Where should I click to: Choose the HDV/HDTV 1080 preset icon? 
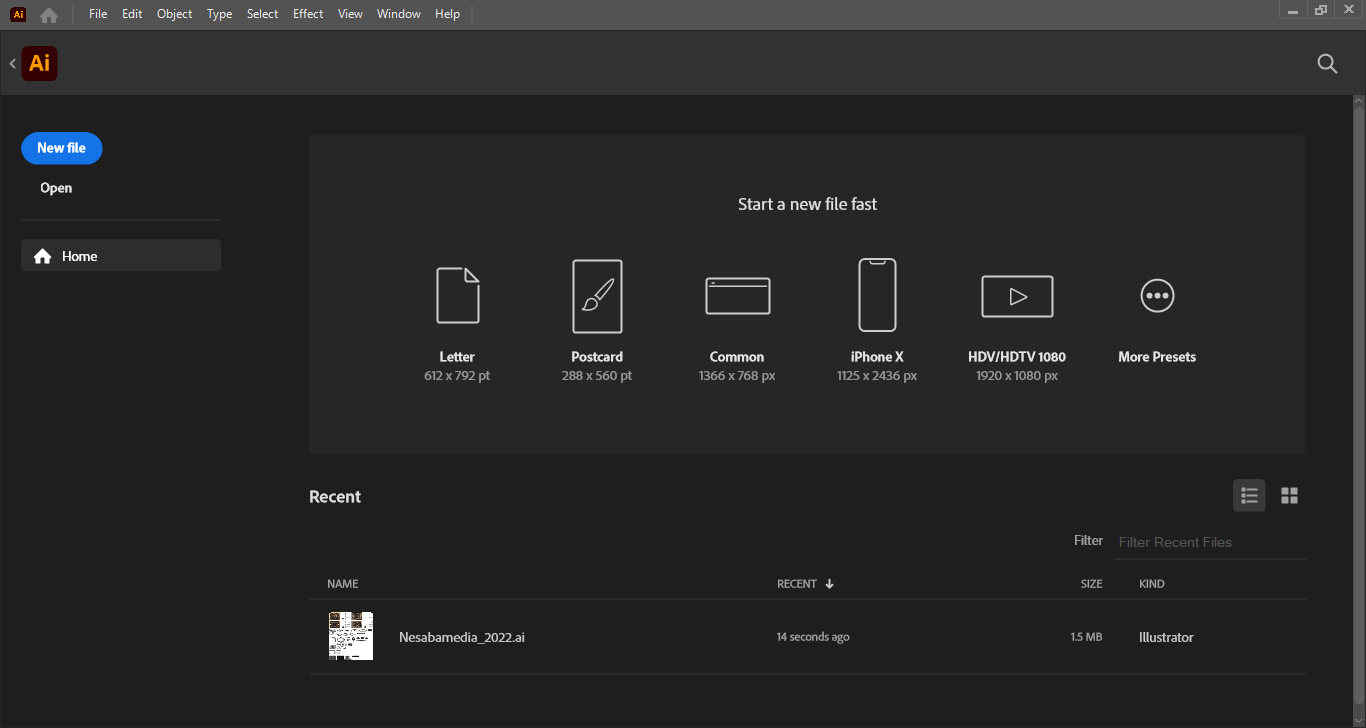point(1017,296)
